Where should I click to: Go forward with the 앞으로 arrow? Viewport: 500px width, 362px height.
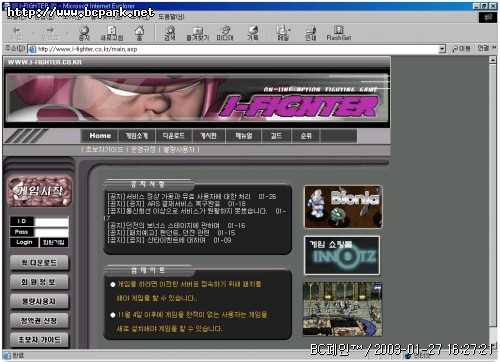[50, 33]
